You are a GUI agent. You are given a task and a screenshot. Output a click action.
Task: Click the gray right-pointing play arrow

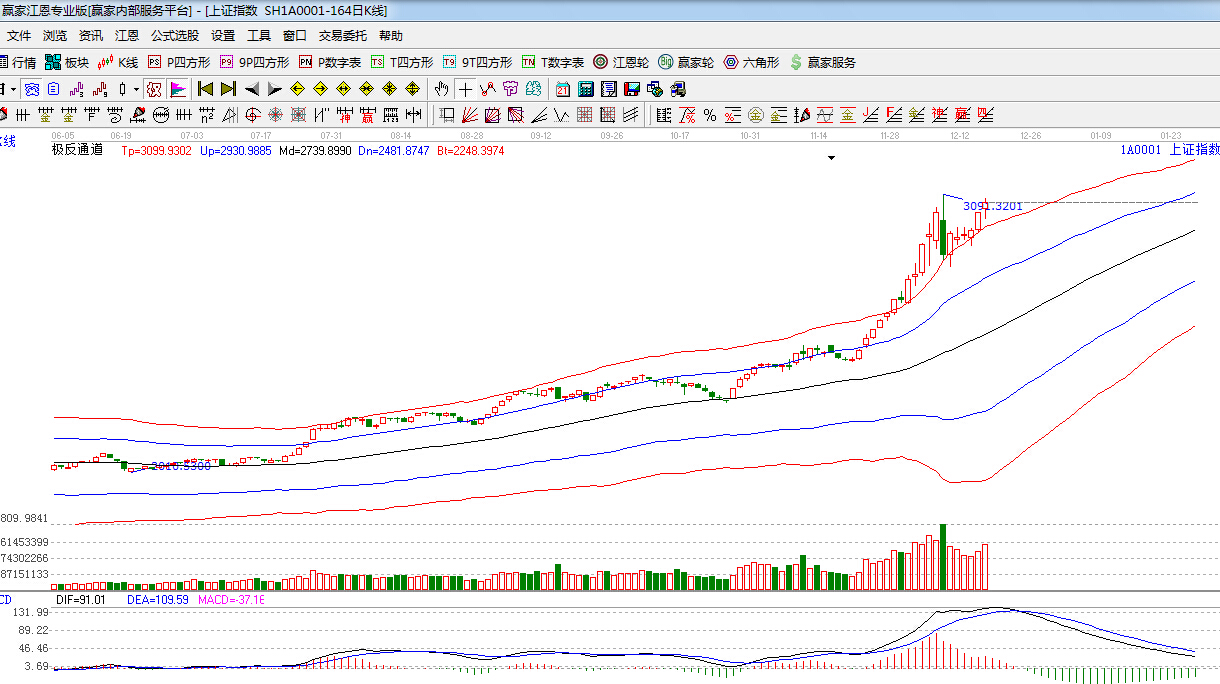[x=275, y=88]
